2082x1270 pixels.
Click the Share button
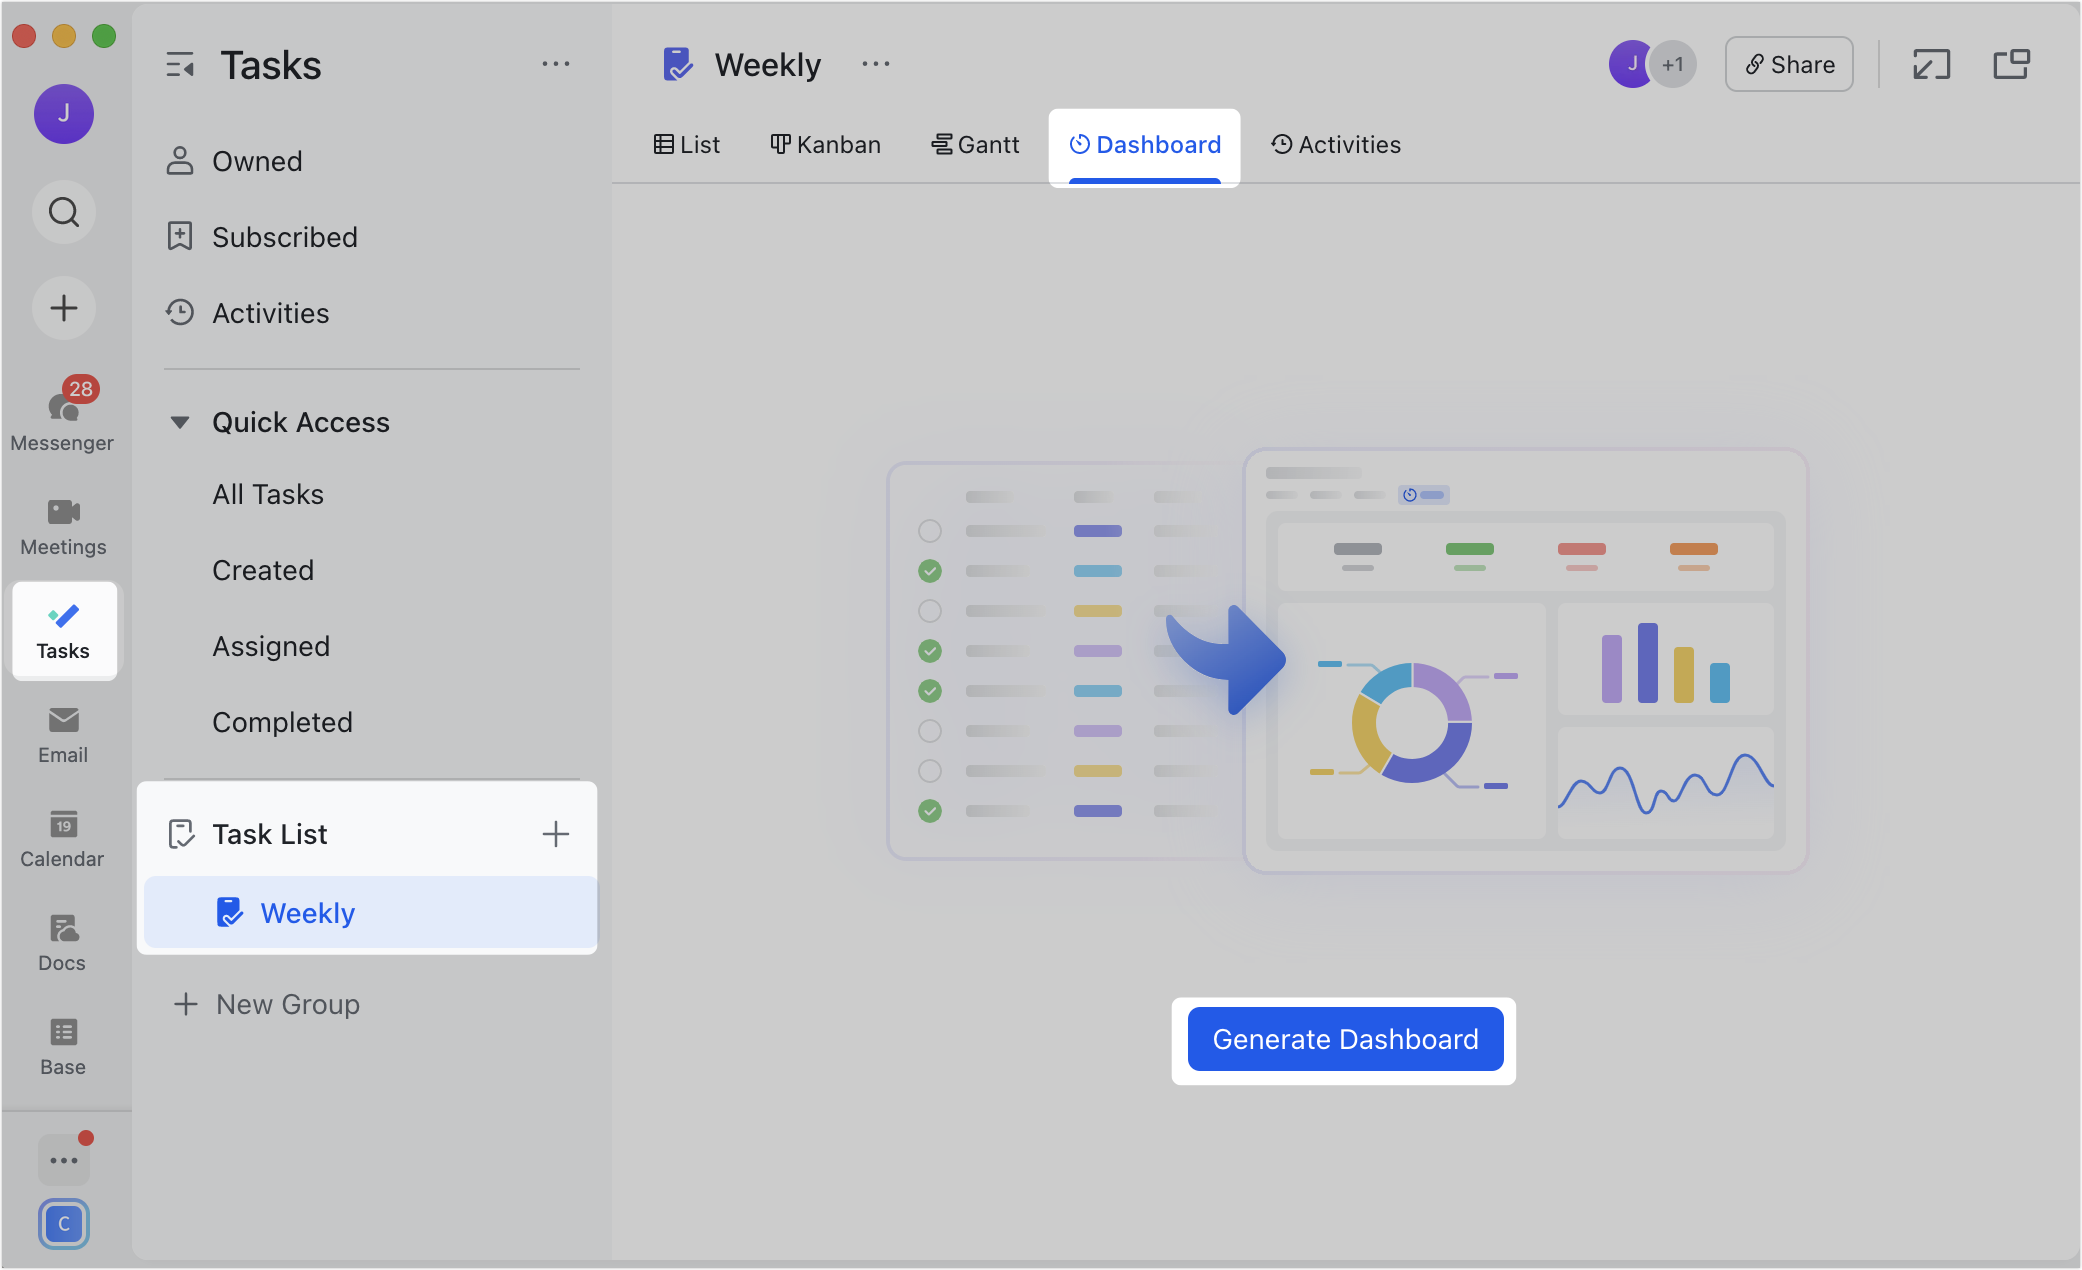[1789, 64]
